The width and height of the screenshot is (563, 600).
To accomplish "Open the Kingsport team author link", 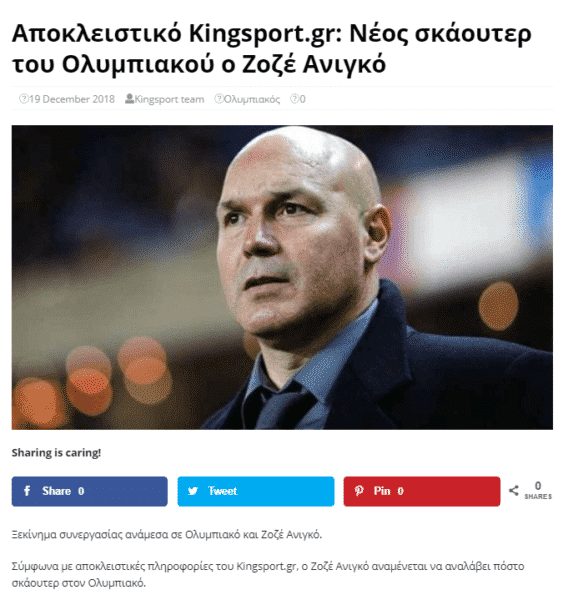I will 169,99.
